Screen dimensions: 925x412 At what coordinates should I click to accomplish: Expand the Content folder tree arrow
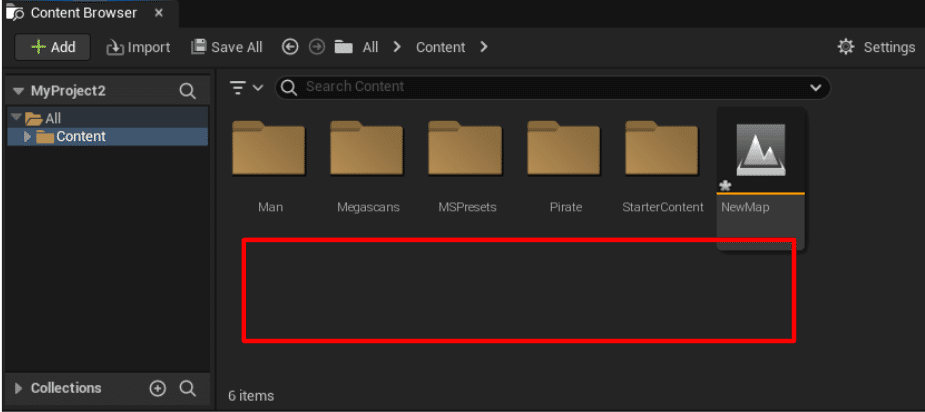[x=27, y=136]
